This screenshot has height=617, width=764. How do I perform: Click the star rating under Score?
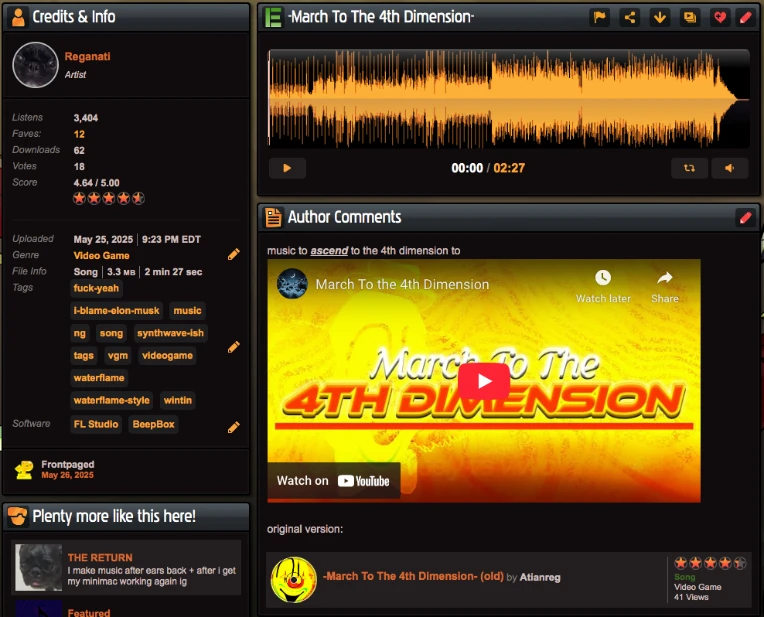[109, 198]
